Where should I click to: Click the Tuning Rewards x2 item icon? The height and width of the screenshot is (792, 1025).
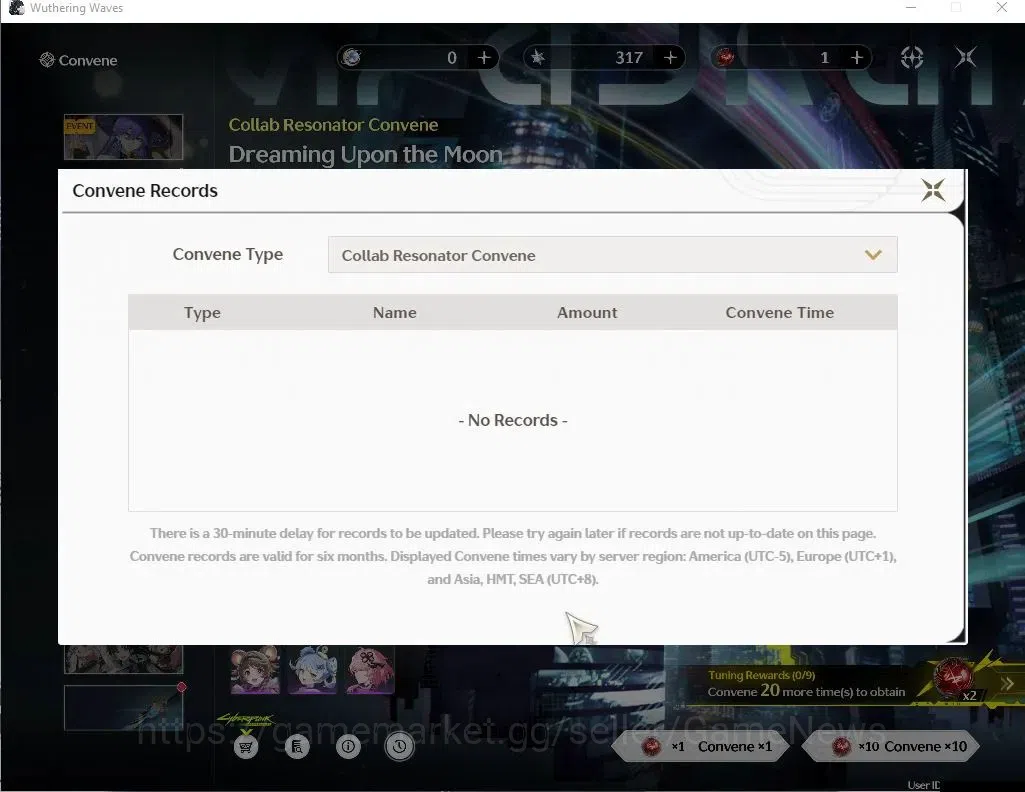pos(953,680)
